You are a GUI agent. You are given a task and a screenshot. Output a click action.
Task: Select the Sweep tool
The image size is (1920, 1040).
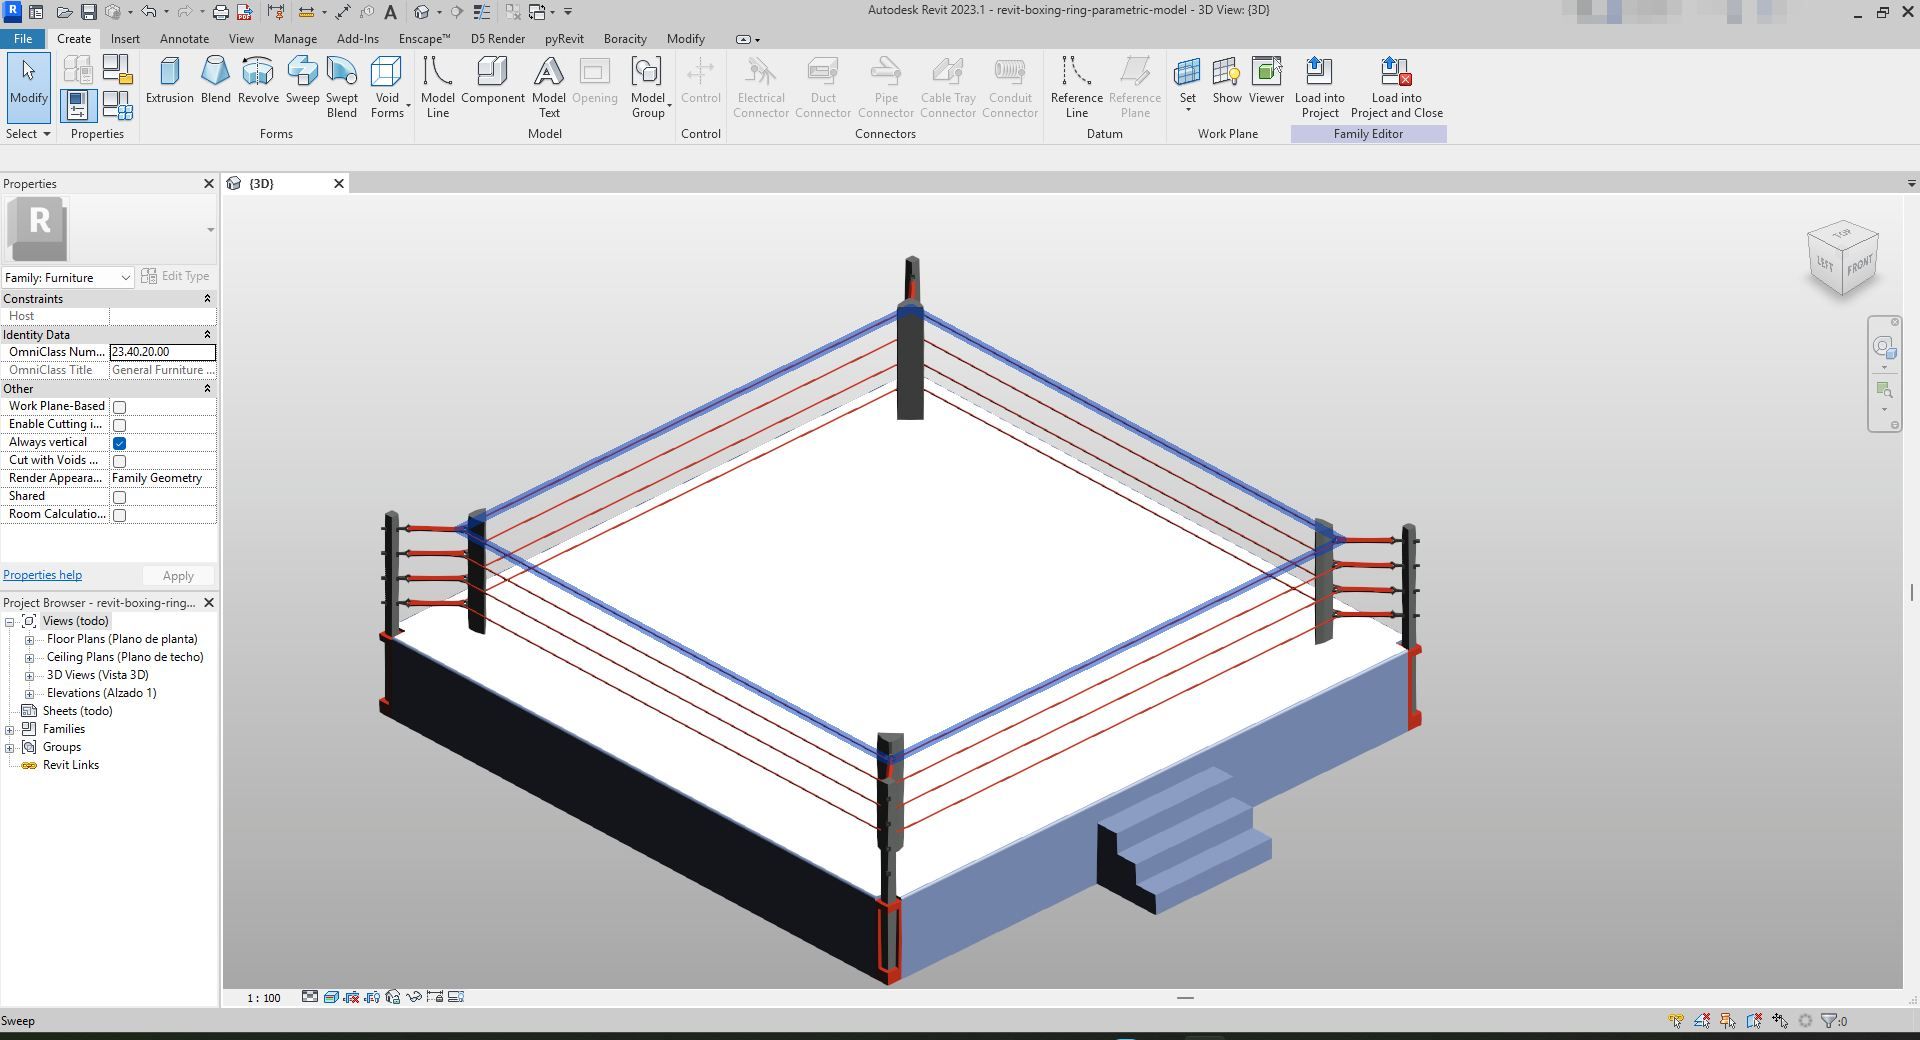tap(302, 80)
